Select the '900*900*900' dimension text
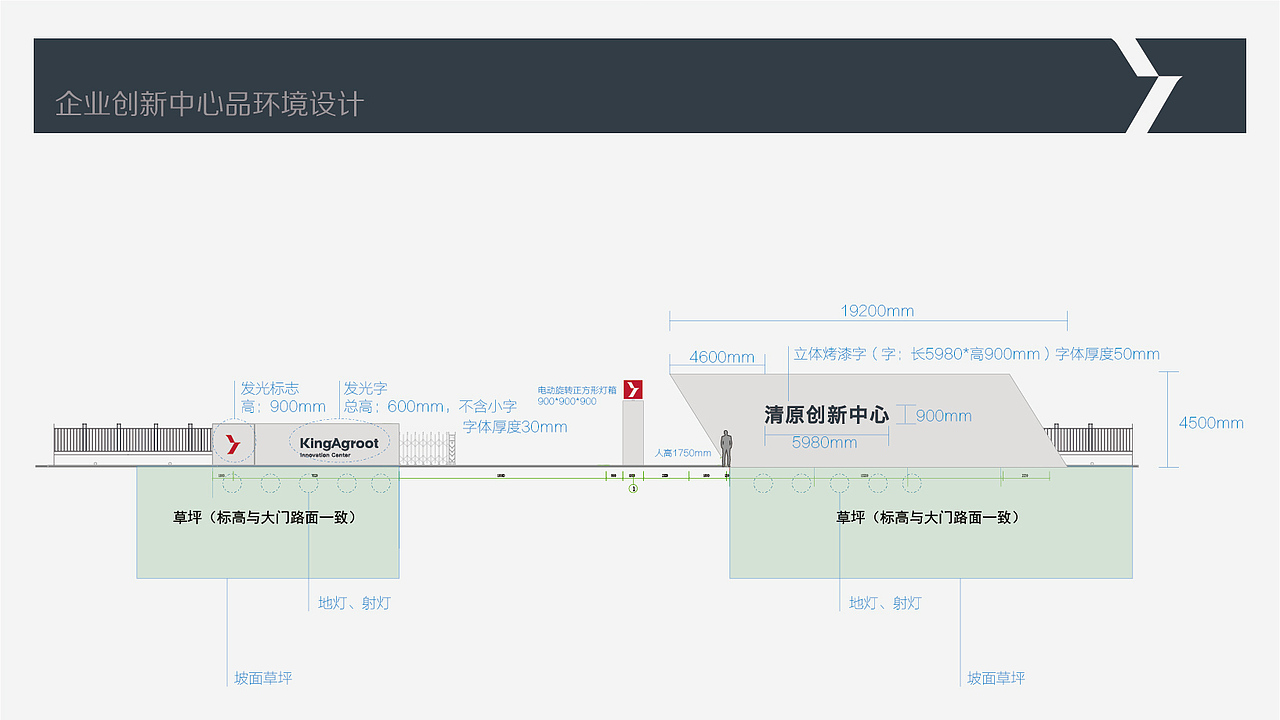 click(567, 401)
